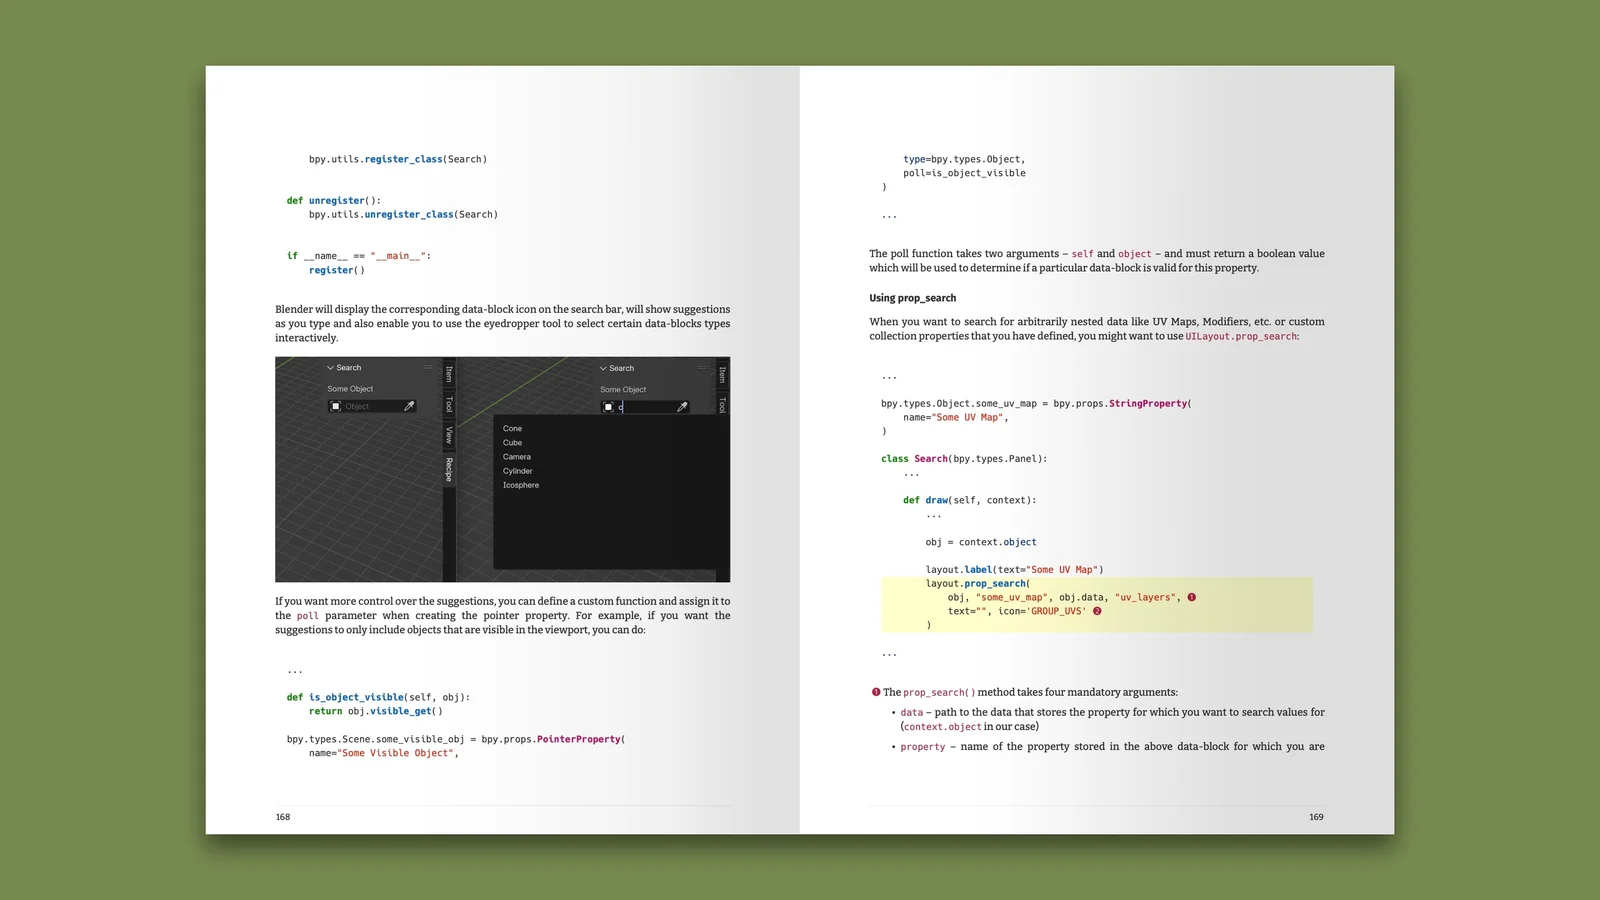
Task: Click the ❷ badge after the GROUP_UVS icon value
Action: coord(1096,611)
